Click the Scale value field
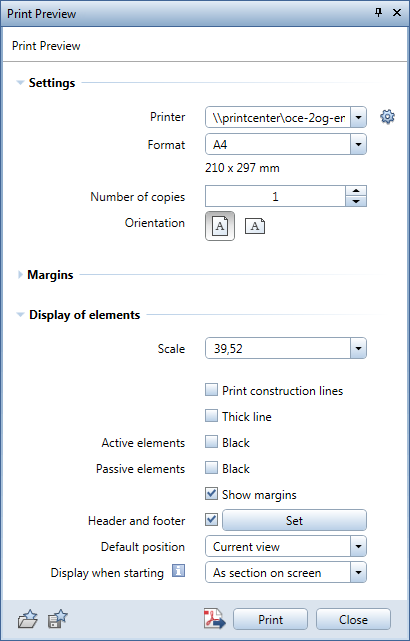The image size is (410, 641). [278, 348]
